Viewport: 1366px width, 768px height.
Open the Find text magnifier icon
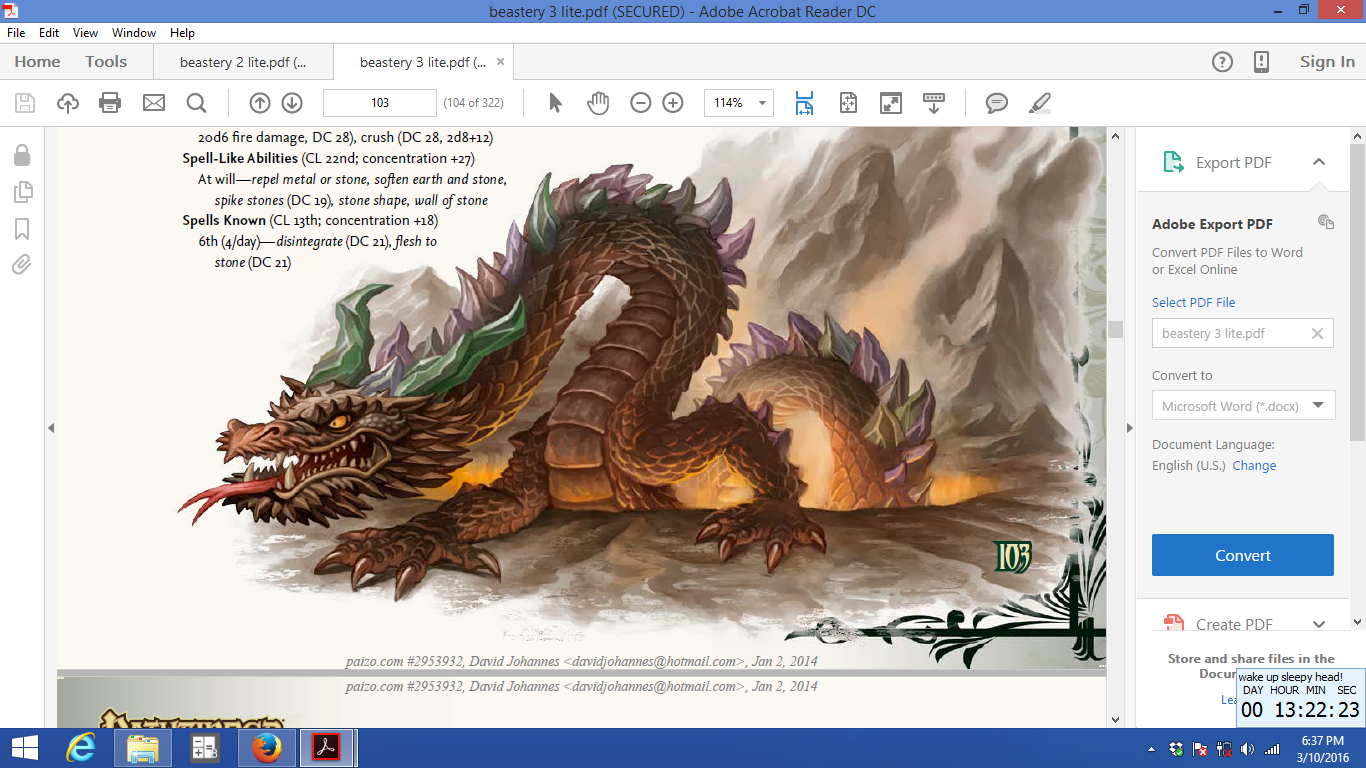[196, 102]
